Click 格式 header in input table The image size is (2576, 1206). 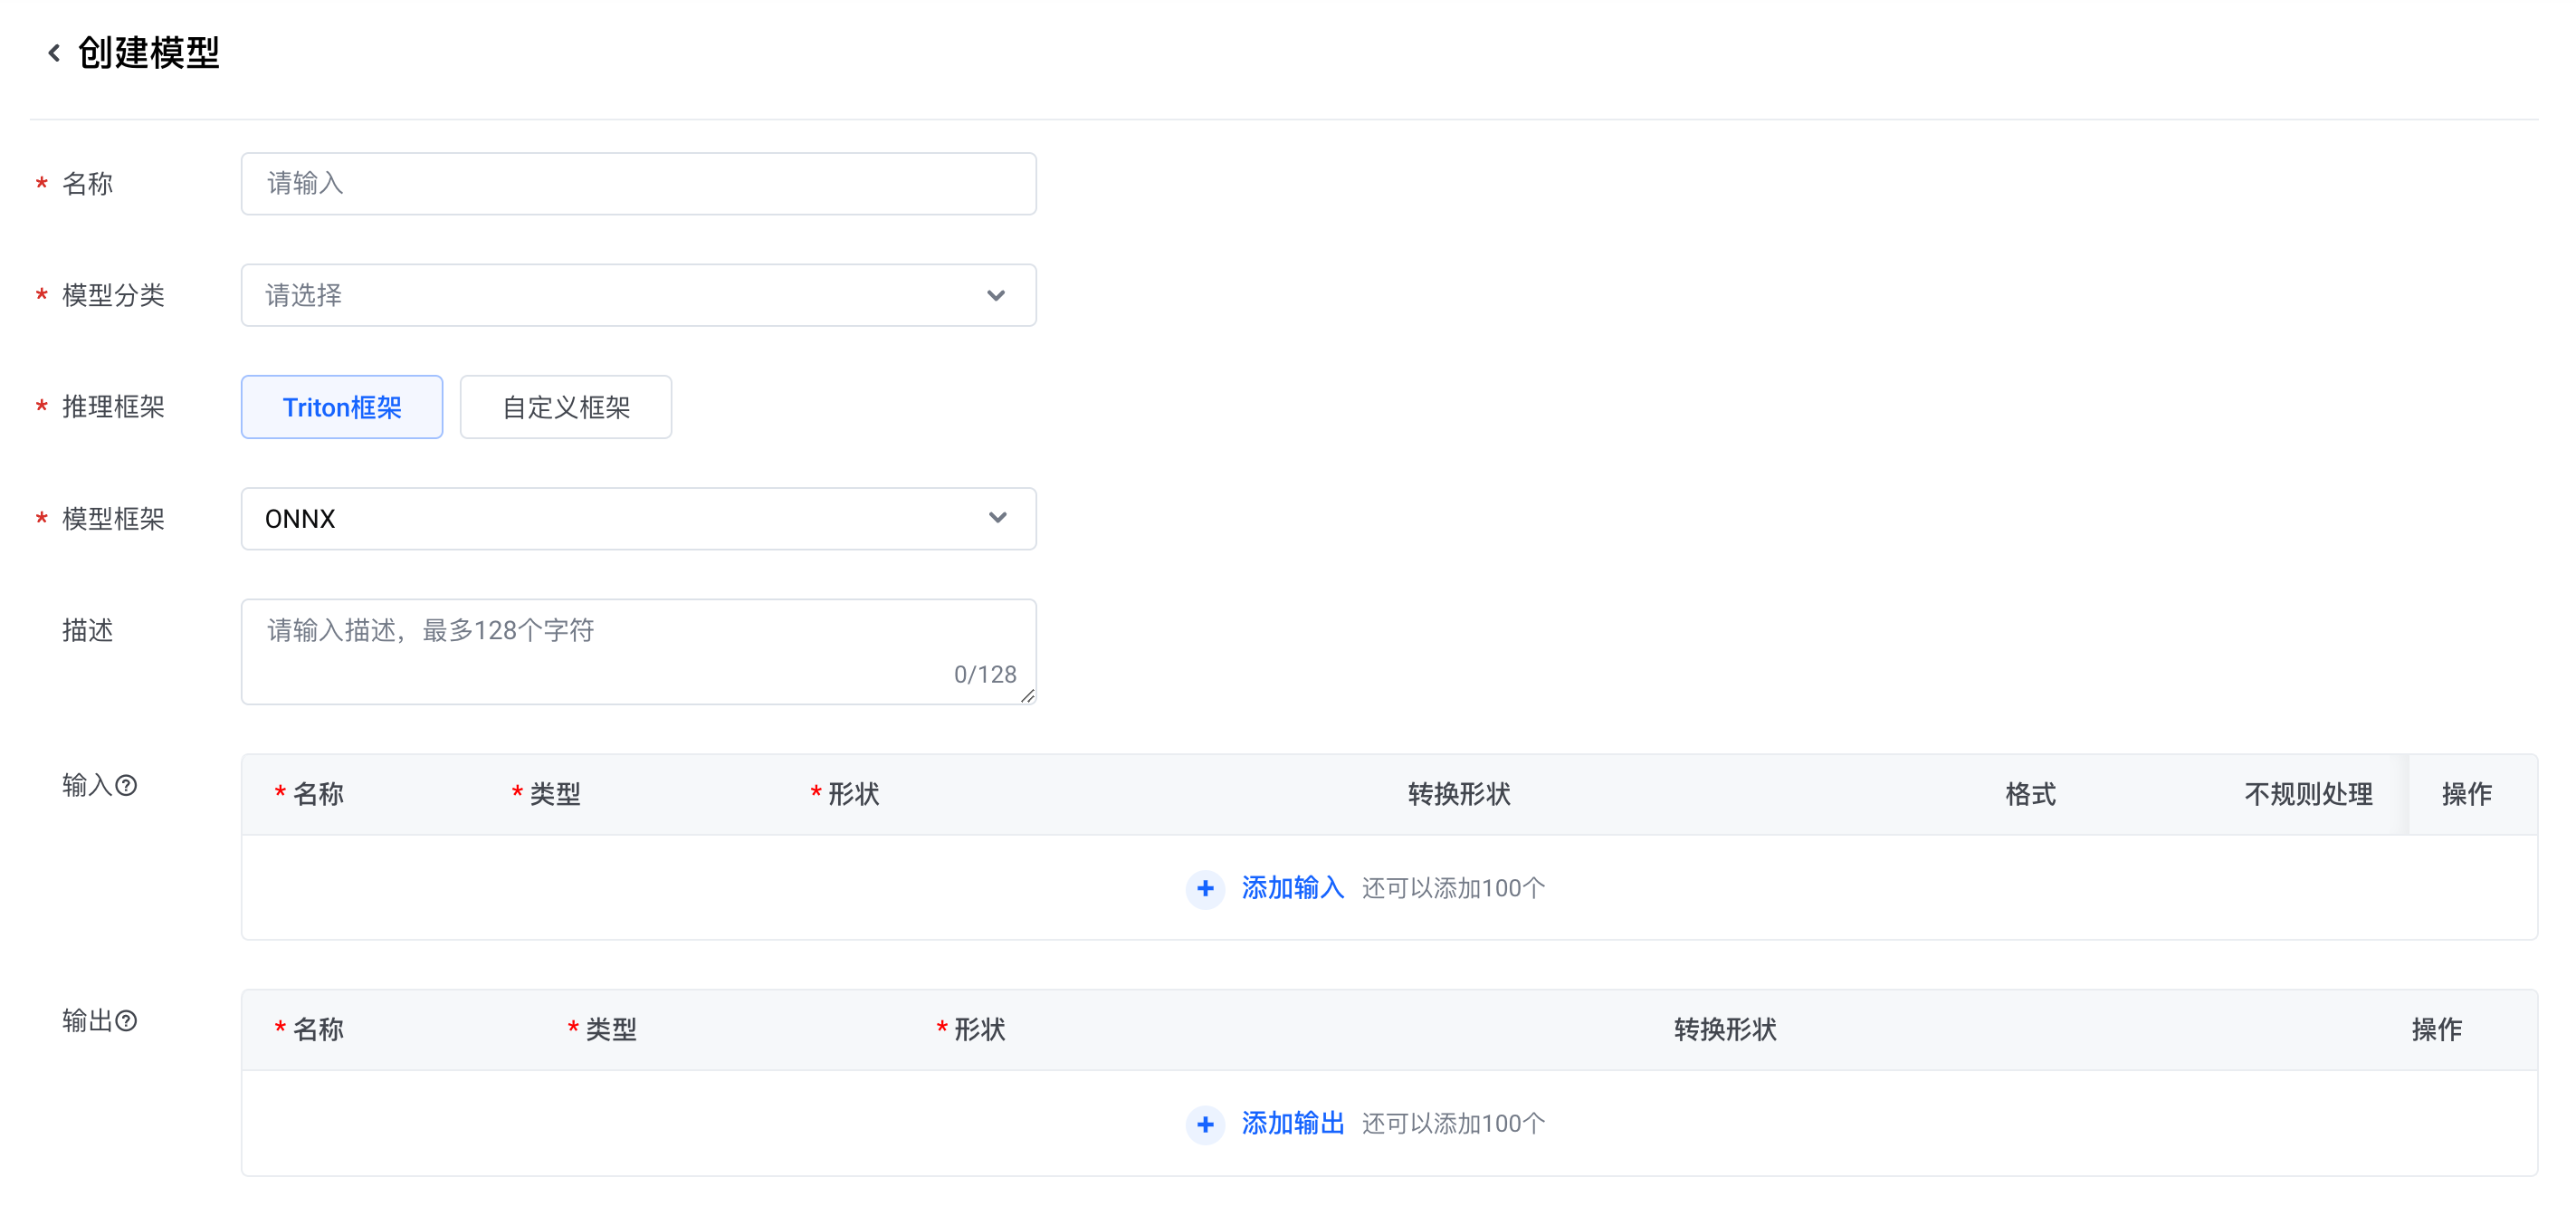pos(2030,794)
